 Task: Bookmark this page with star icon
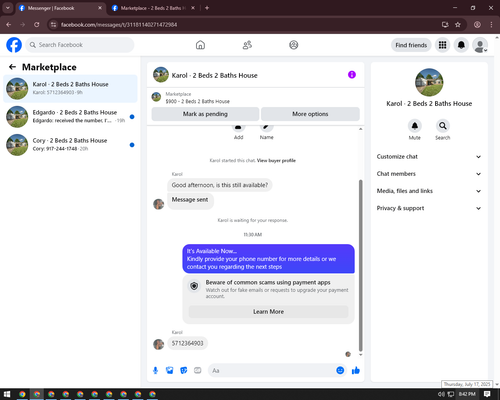(458, 25)
